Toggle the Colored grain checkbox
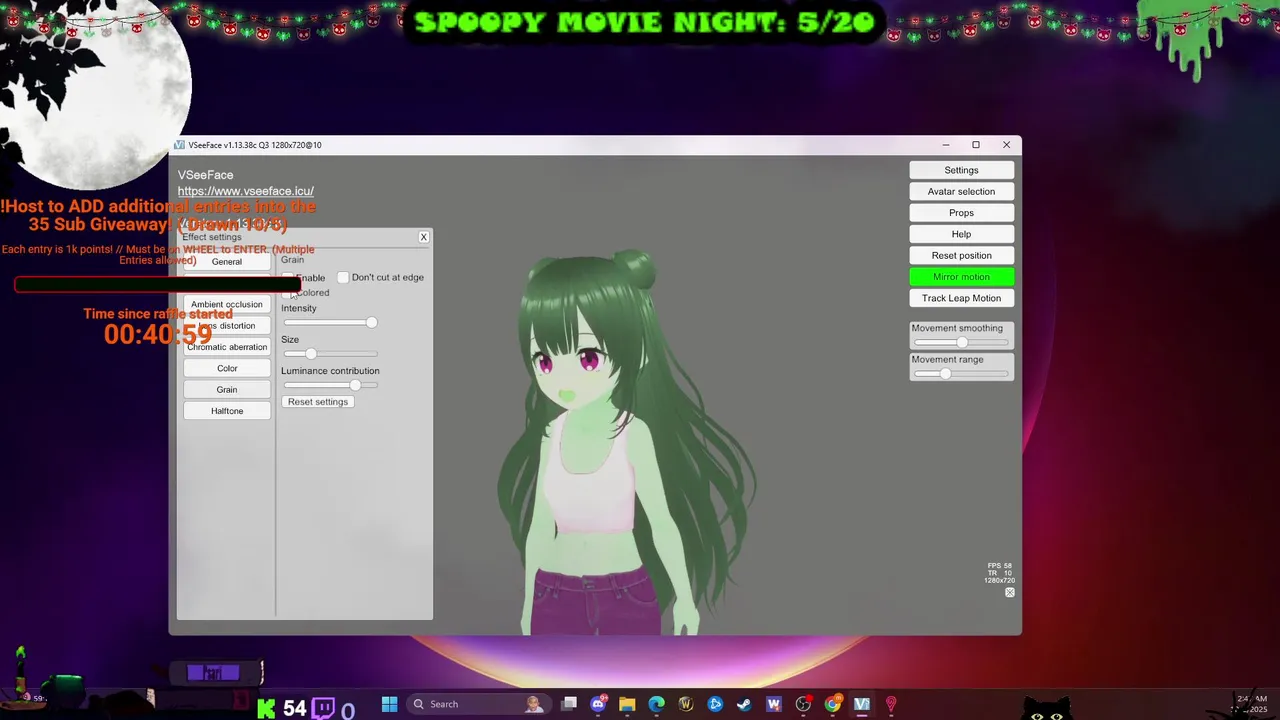 [x=288, y=293]
